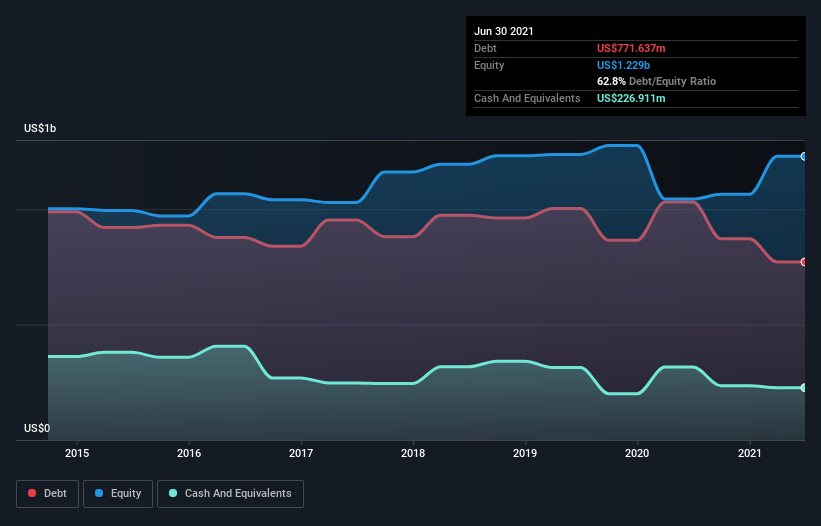Click the 2019 x-axis label
Viewport: 821px width, 526px height.
pyautogui.click(x=525, y=453)
